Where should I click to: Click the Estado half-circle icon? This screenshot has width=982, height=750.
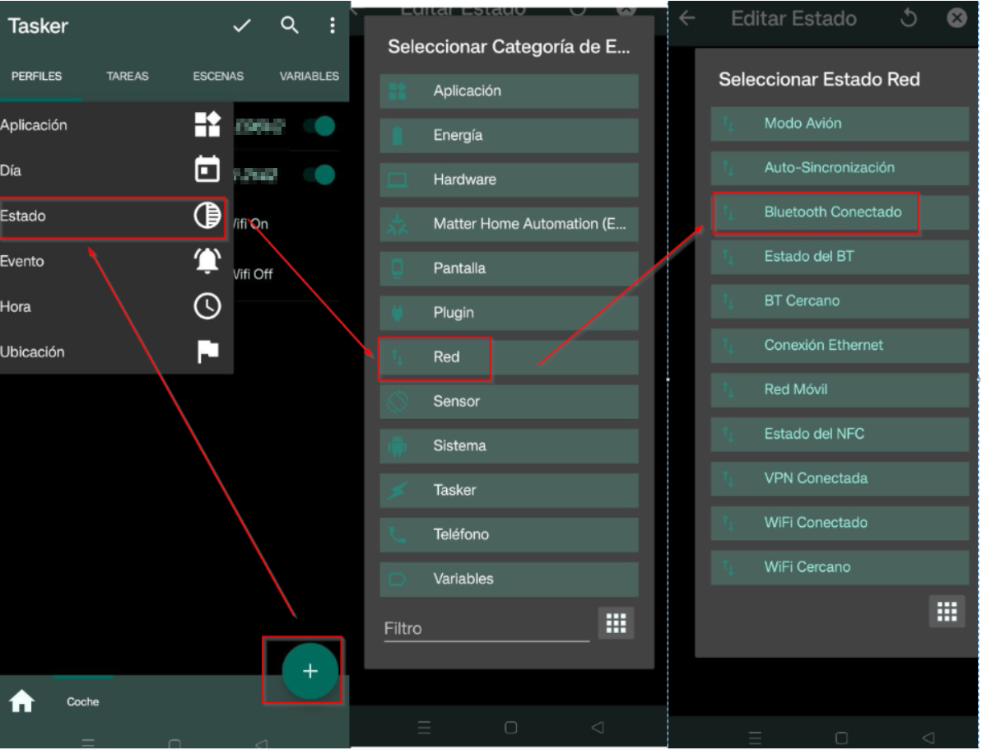[x=207, y=215]
